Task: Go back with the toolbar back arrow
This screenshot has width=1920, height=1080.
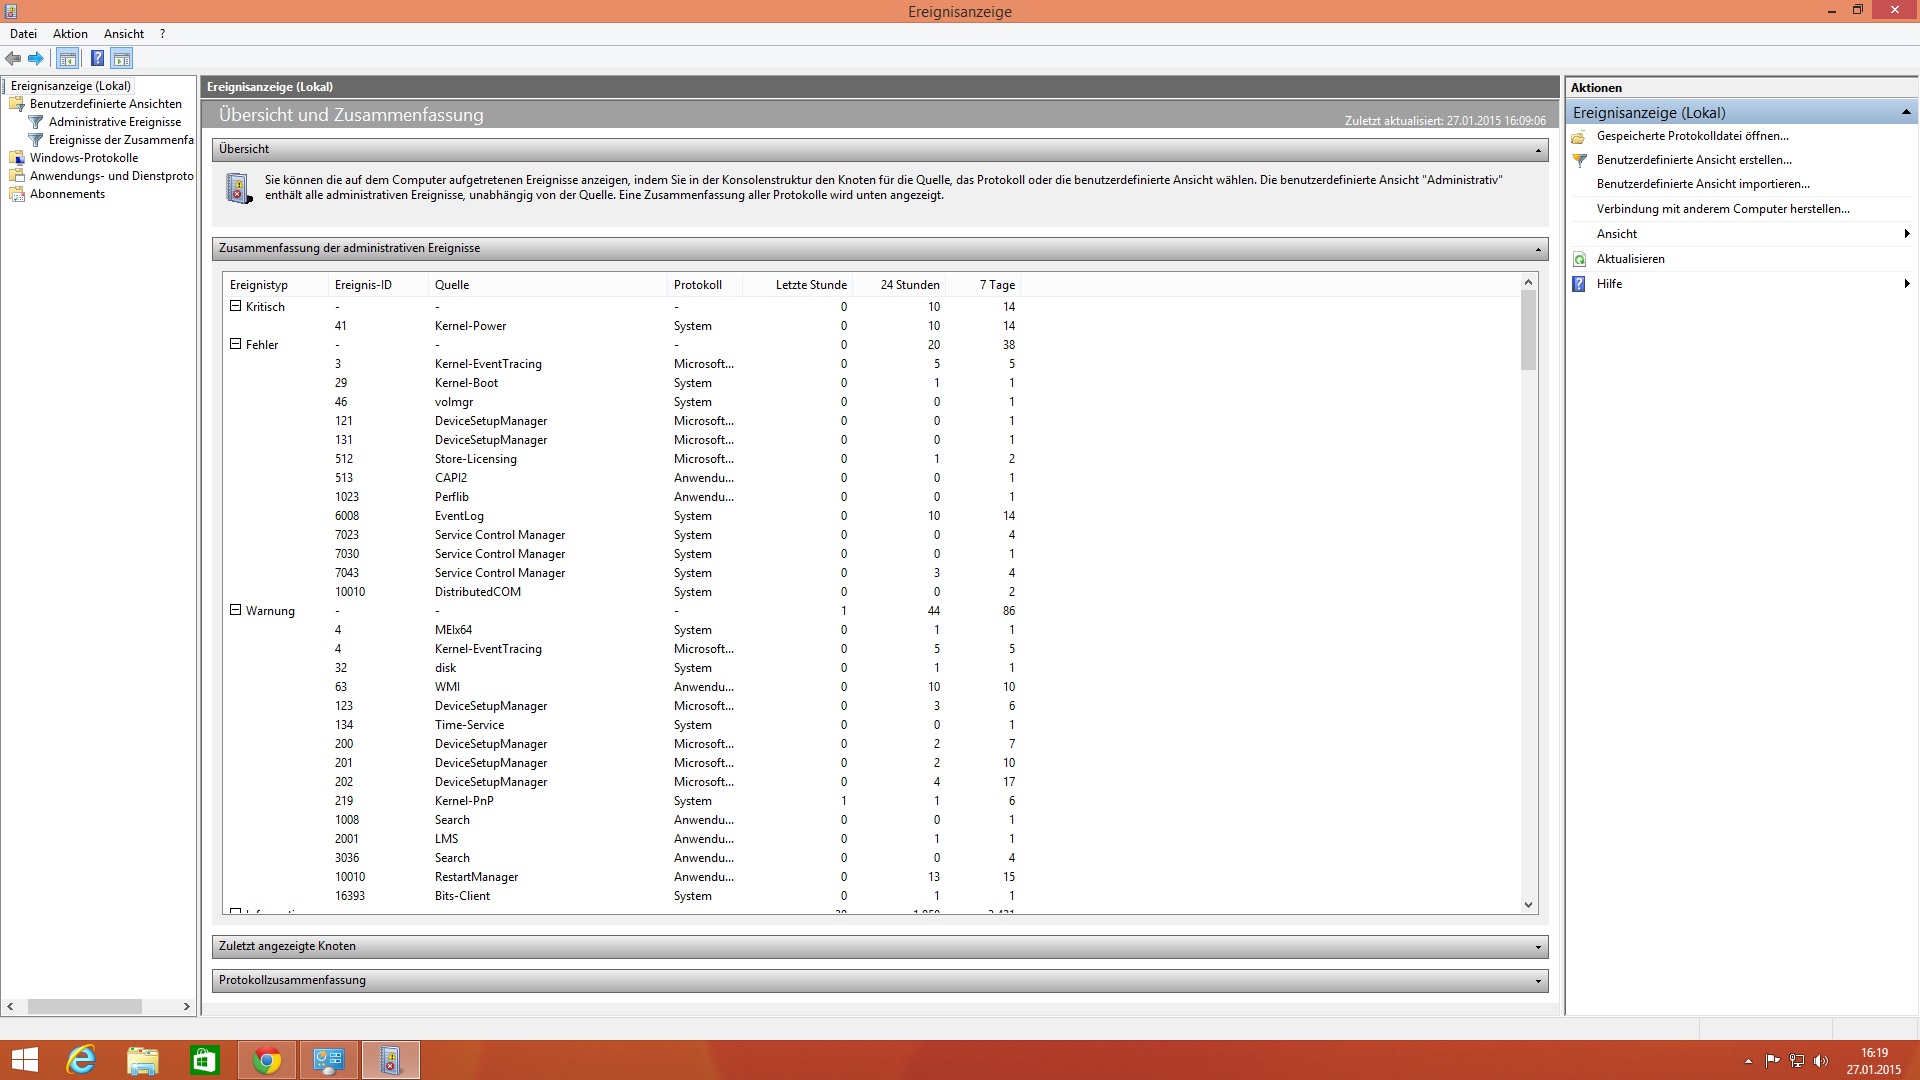Action: pos(13,59)
